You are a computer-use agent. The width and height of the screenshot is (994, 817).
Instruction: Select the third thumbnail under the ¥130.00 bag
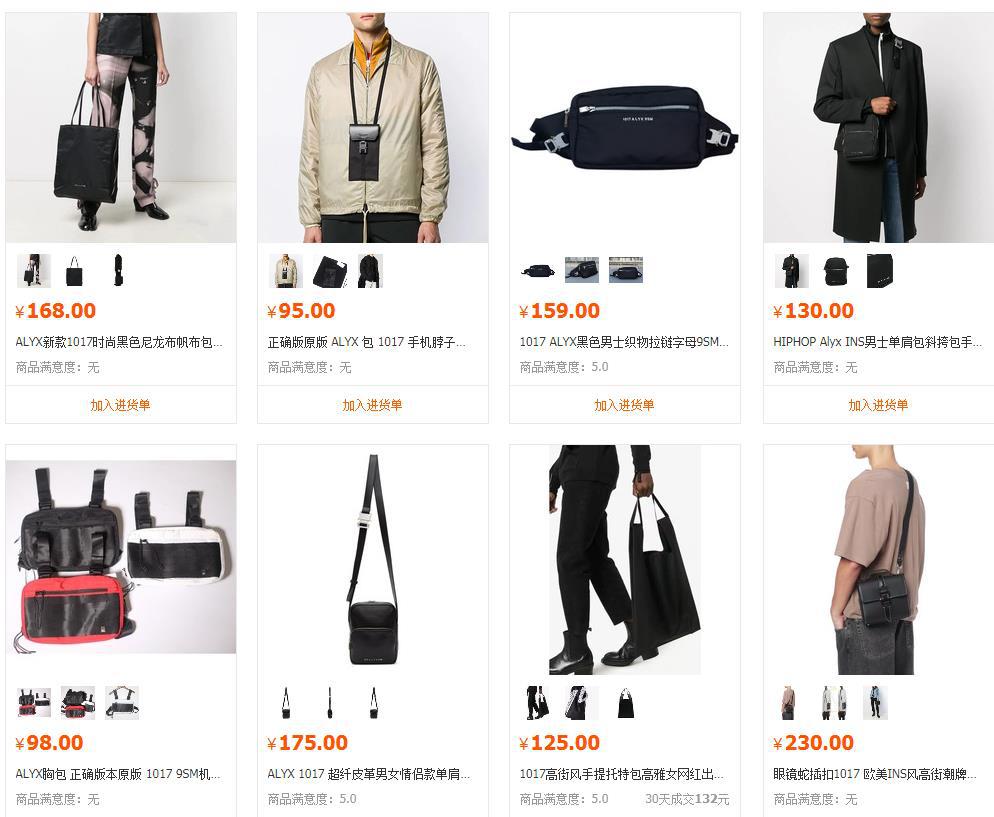point(879,271)
